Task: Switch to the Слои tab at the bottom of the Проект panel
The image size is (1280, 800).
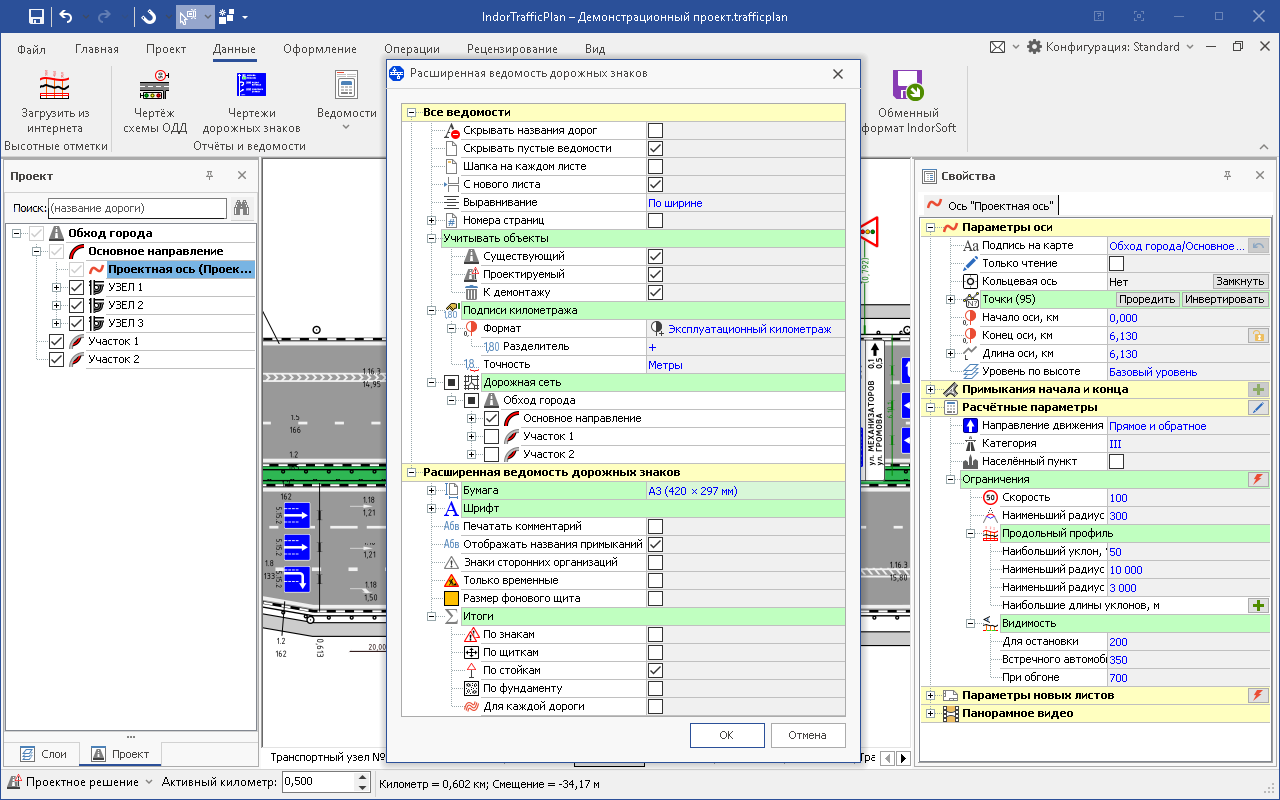Action: 43,754
